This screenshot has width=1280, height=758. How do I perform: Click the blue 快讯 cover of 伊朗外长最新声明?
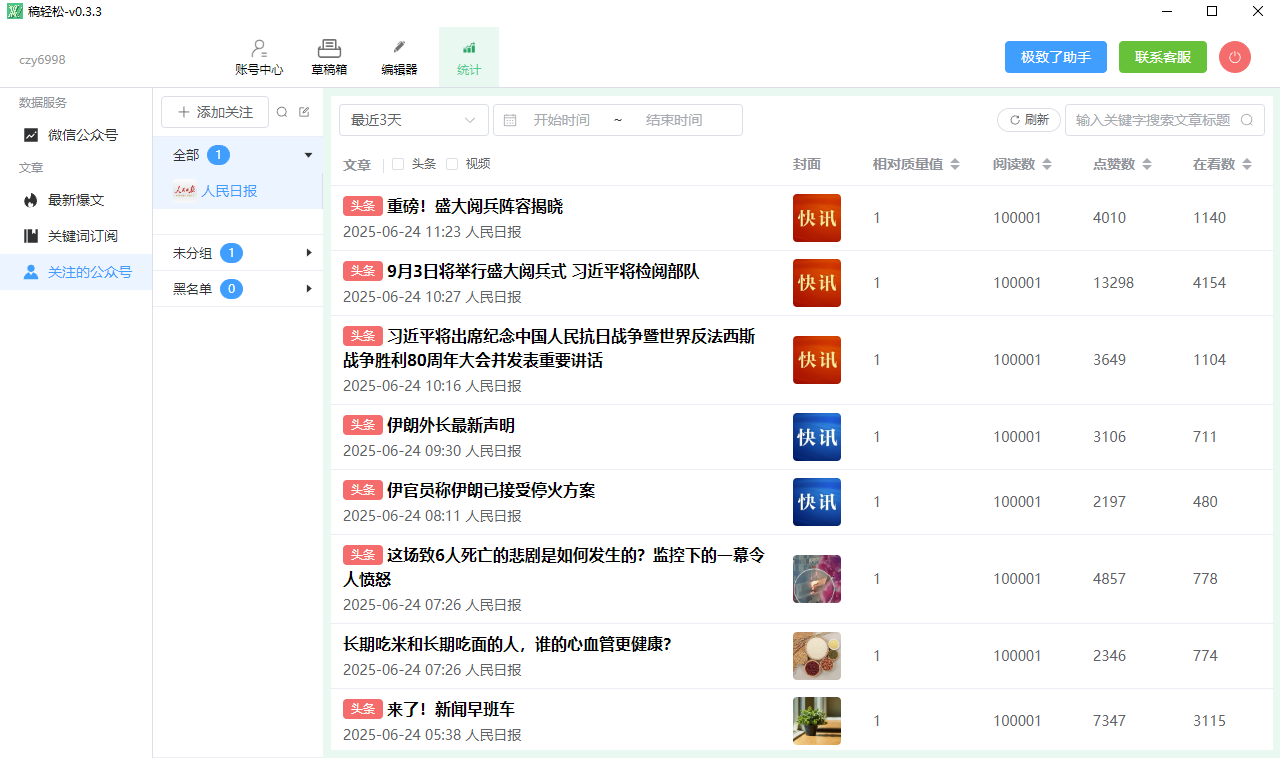click(x=817, y=437)
